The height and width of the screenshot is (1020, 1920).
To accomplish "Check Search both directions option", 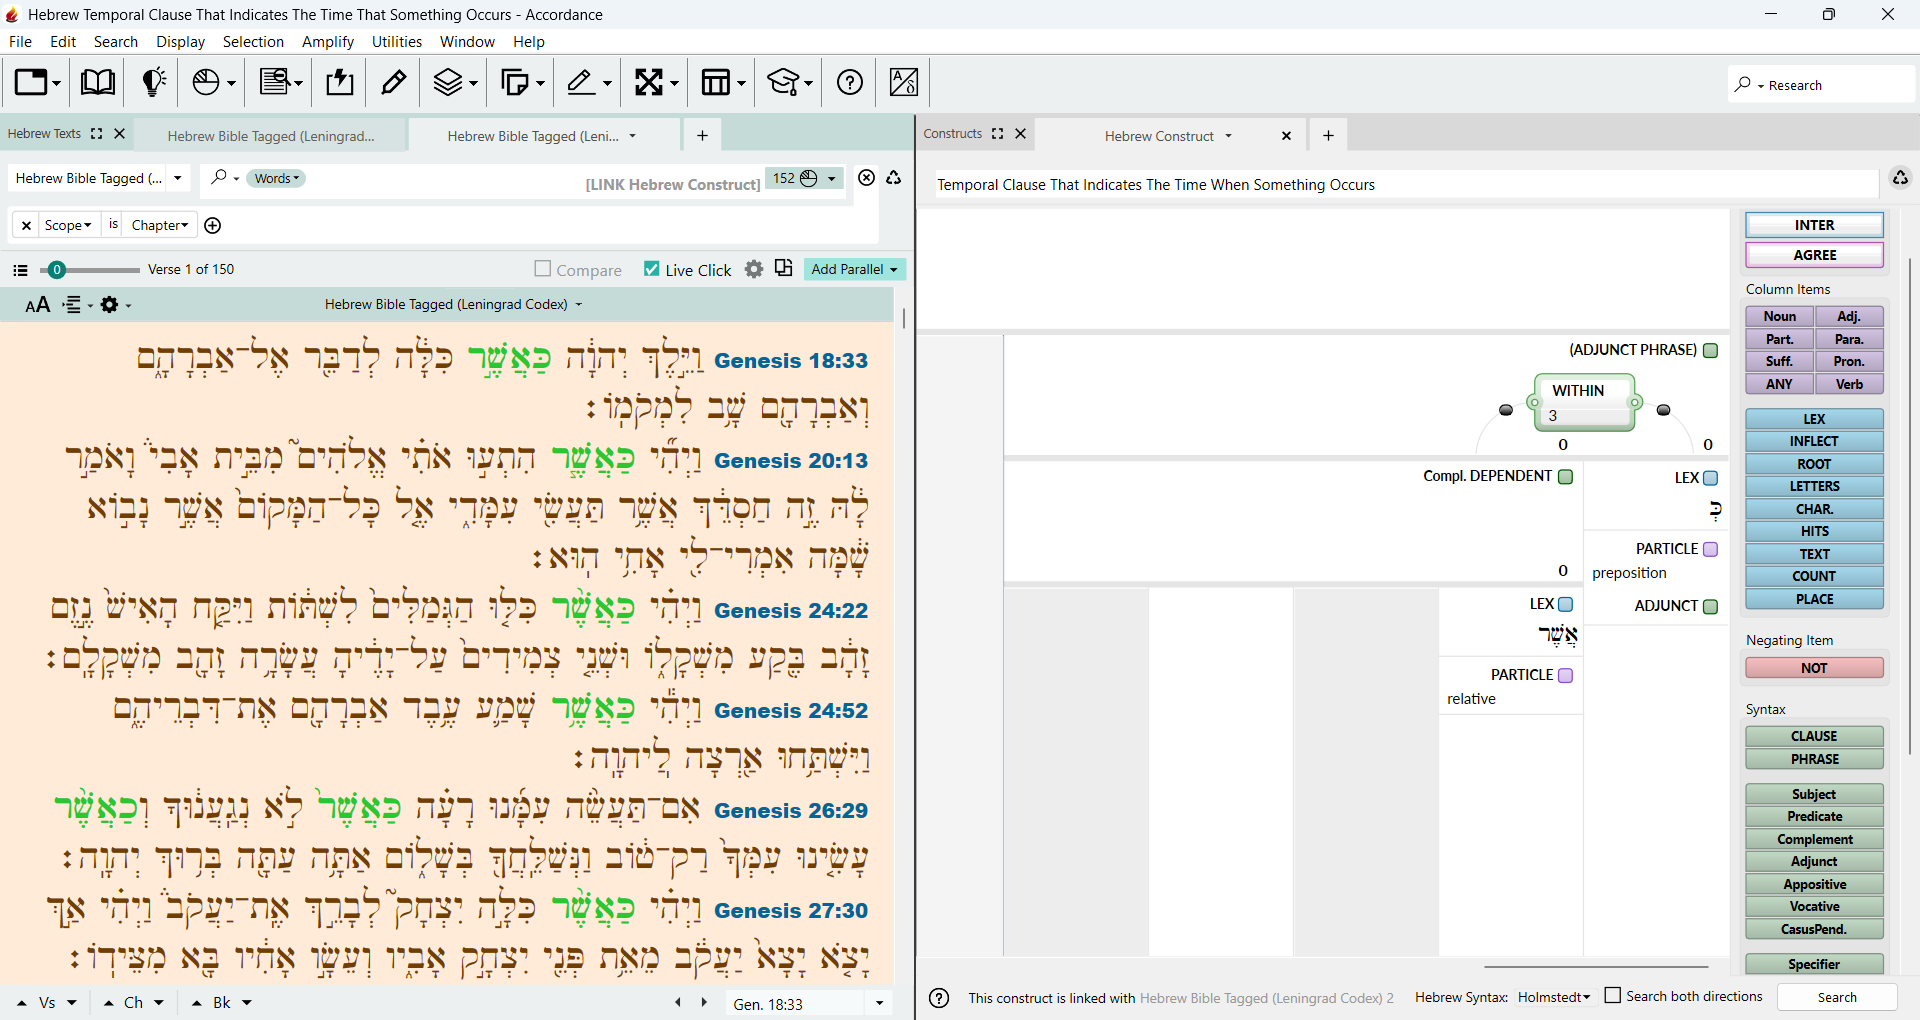I will tap(1612, 996).
